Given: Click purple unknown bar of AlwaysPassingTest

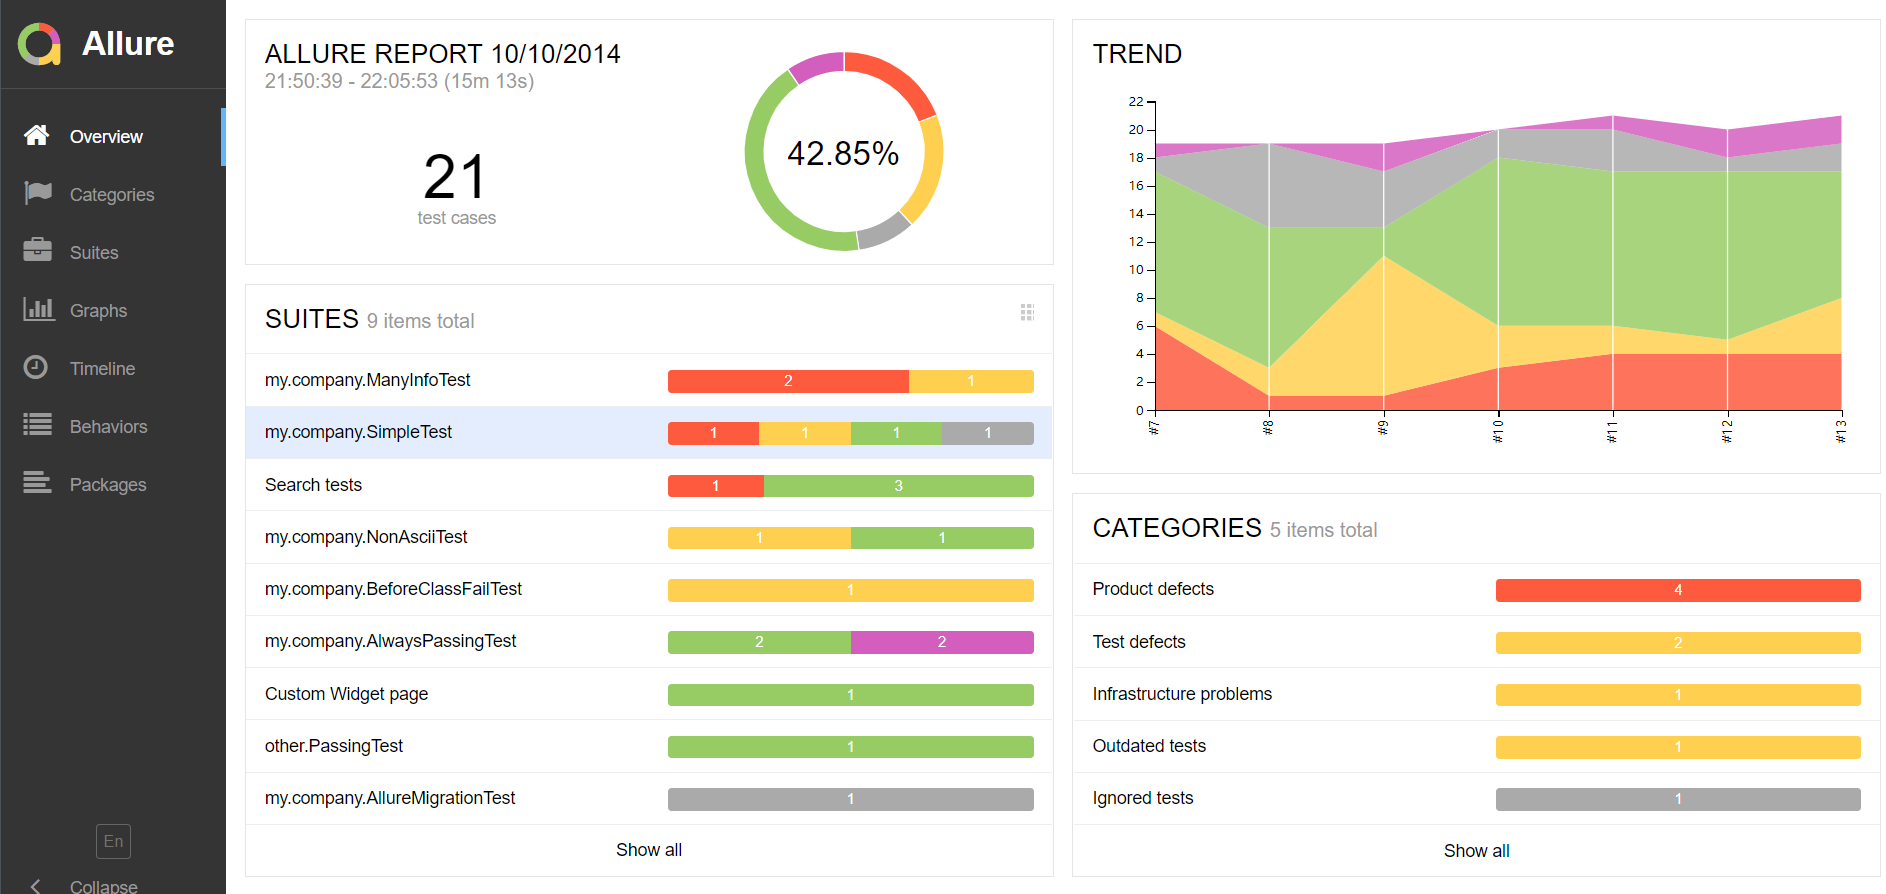Looking at the screenshot, I should point(942,642).
